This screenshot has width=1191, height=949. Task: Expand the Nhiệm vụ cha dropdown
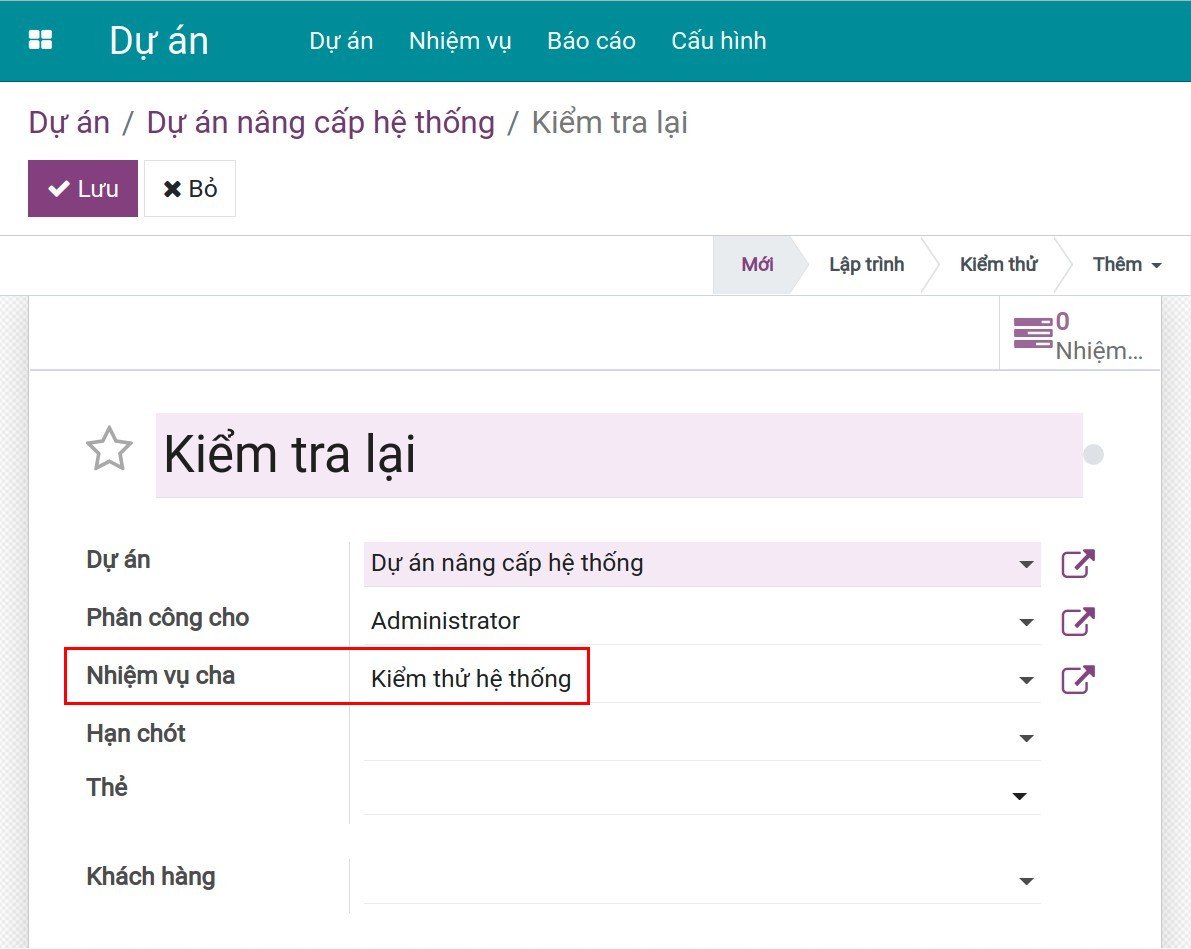tap(1026, 680)
